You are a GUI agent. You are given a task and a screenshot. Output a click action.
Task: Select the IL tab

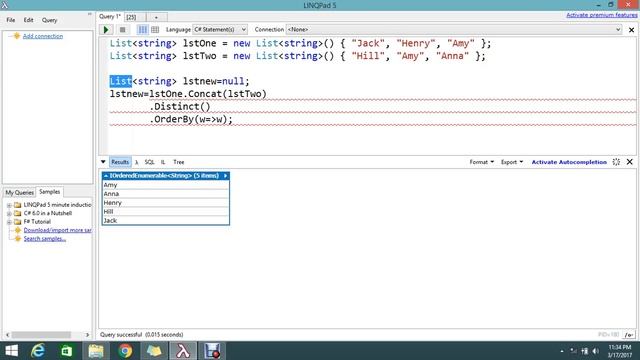[x=163, y=162]
